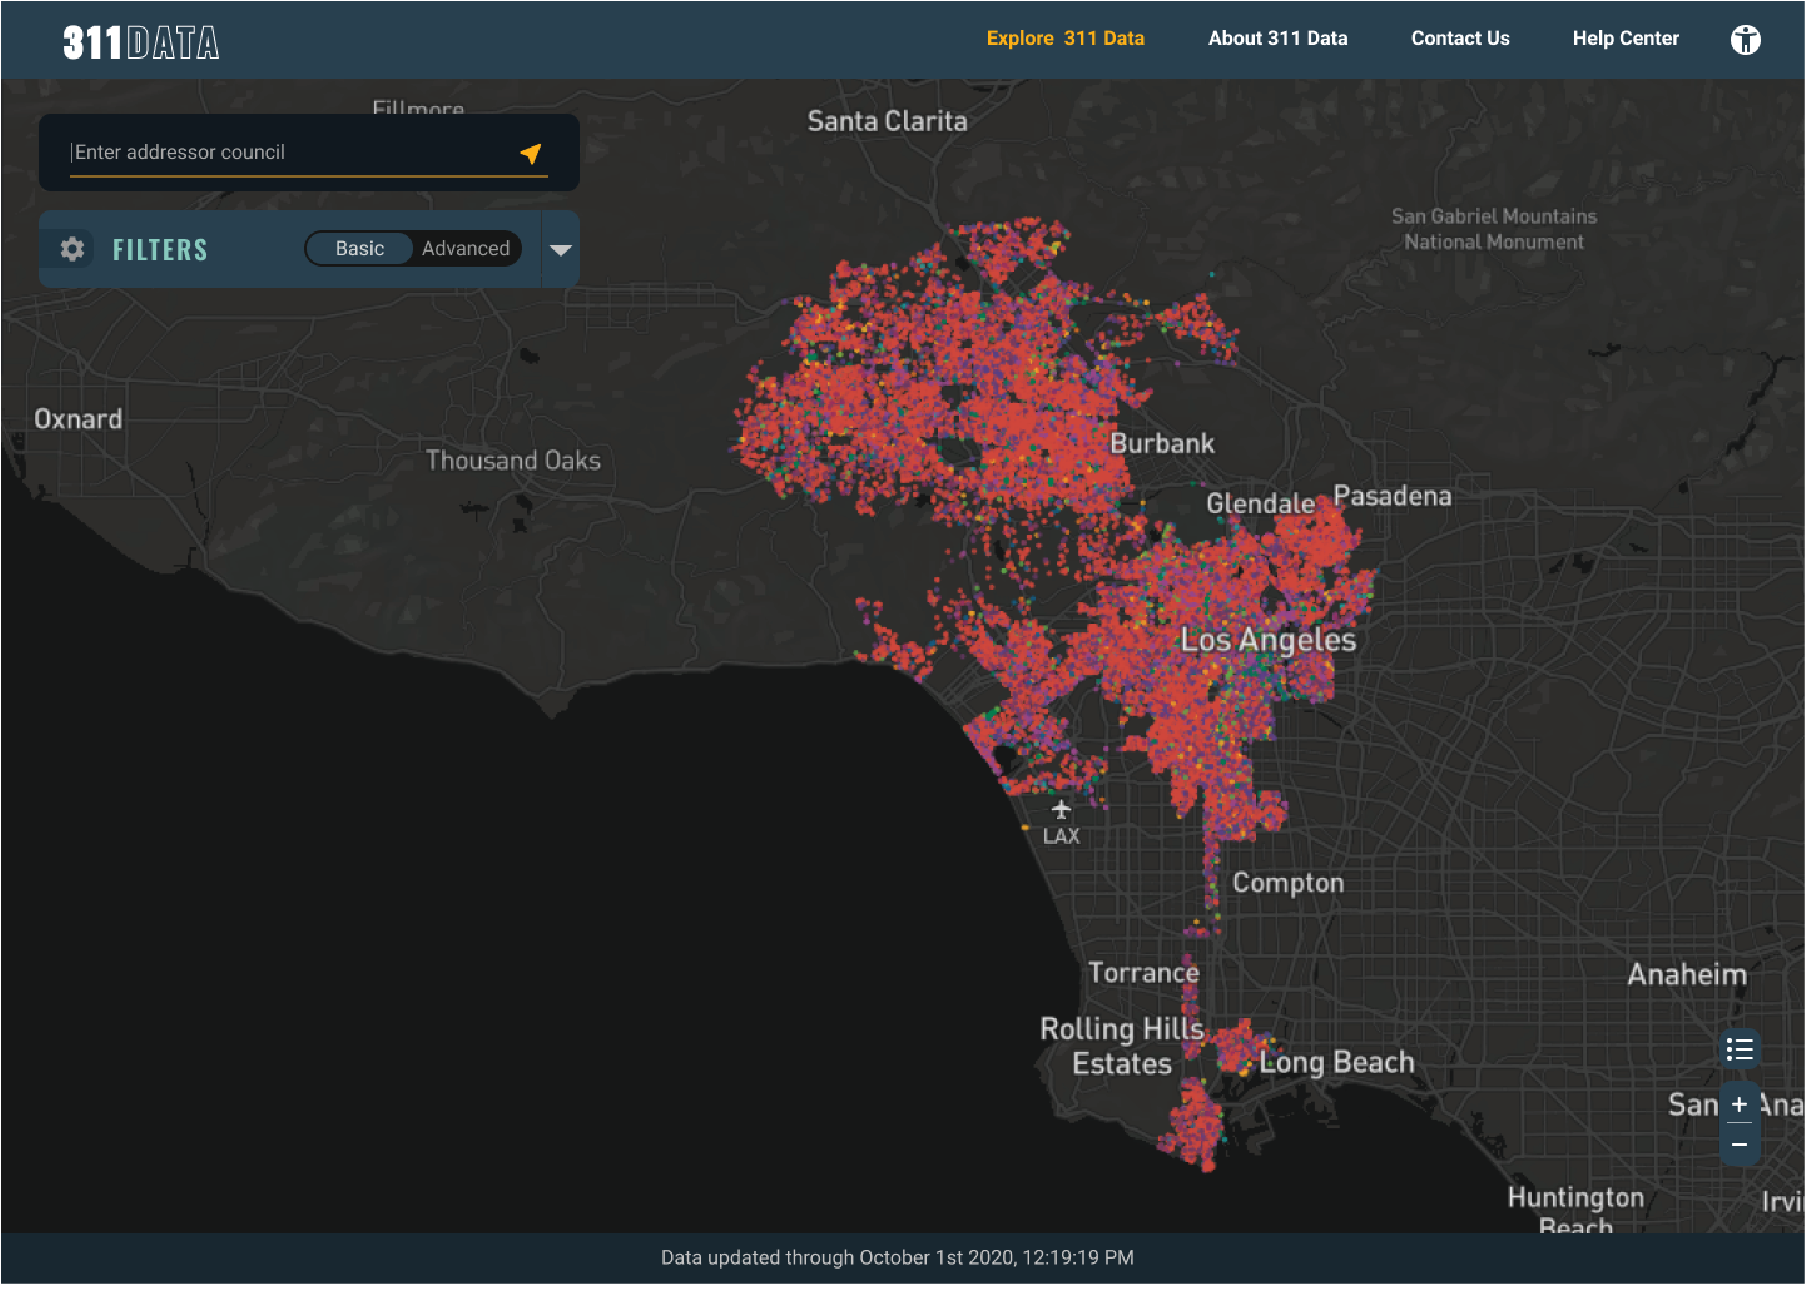
Task: Click the data updated timestamp text
Action: tap(897, 1257)
